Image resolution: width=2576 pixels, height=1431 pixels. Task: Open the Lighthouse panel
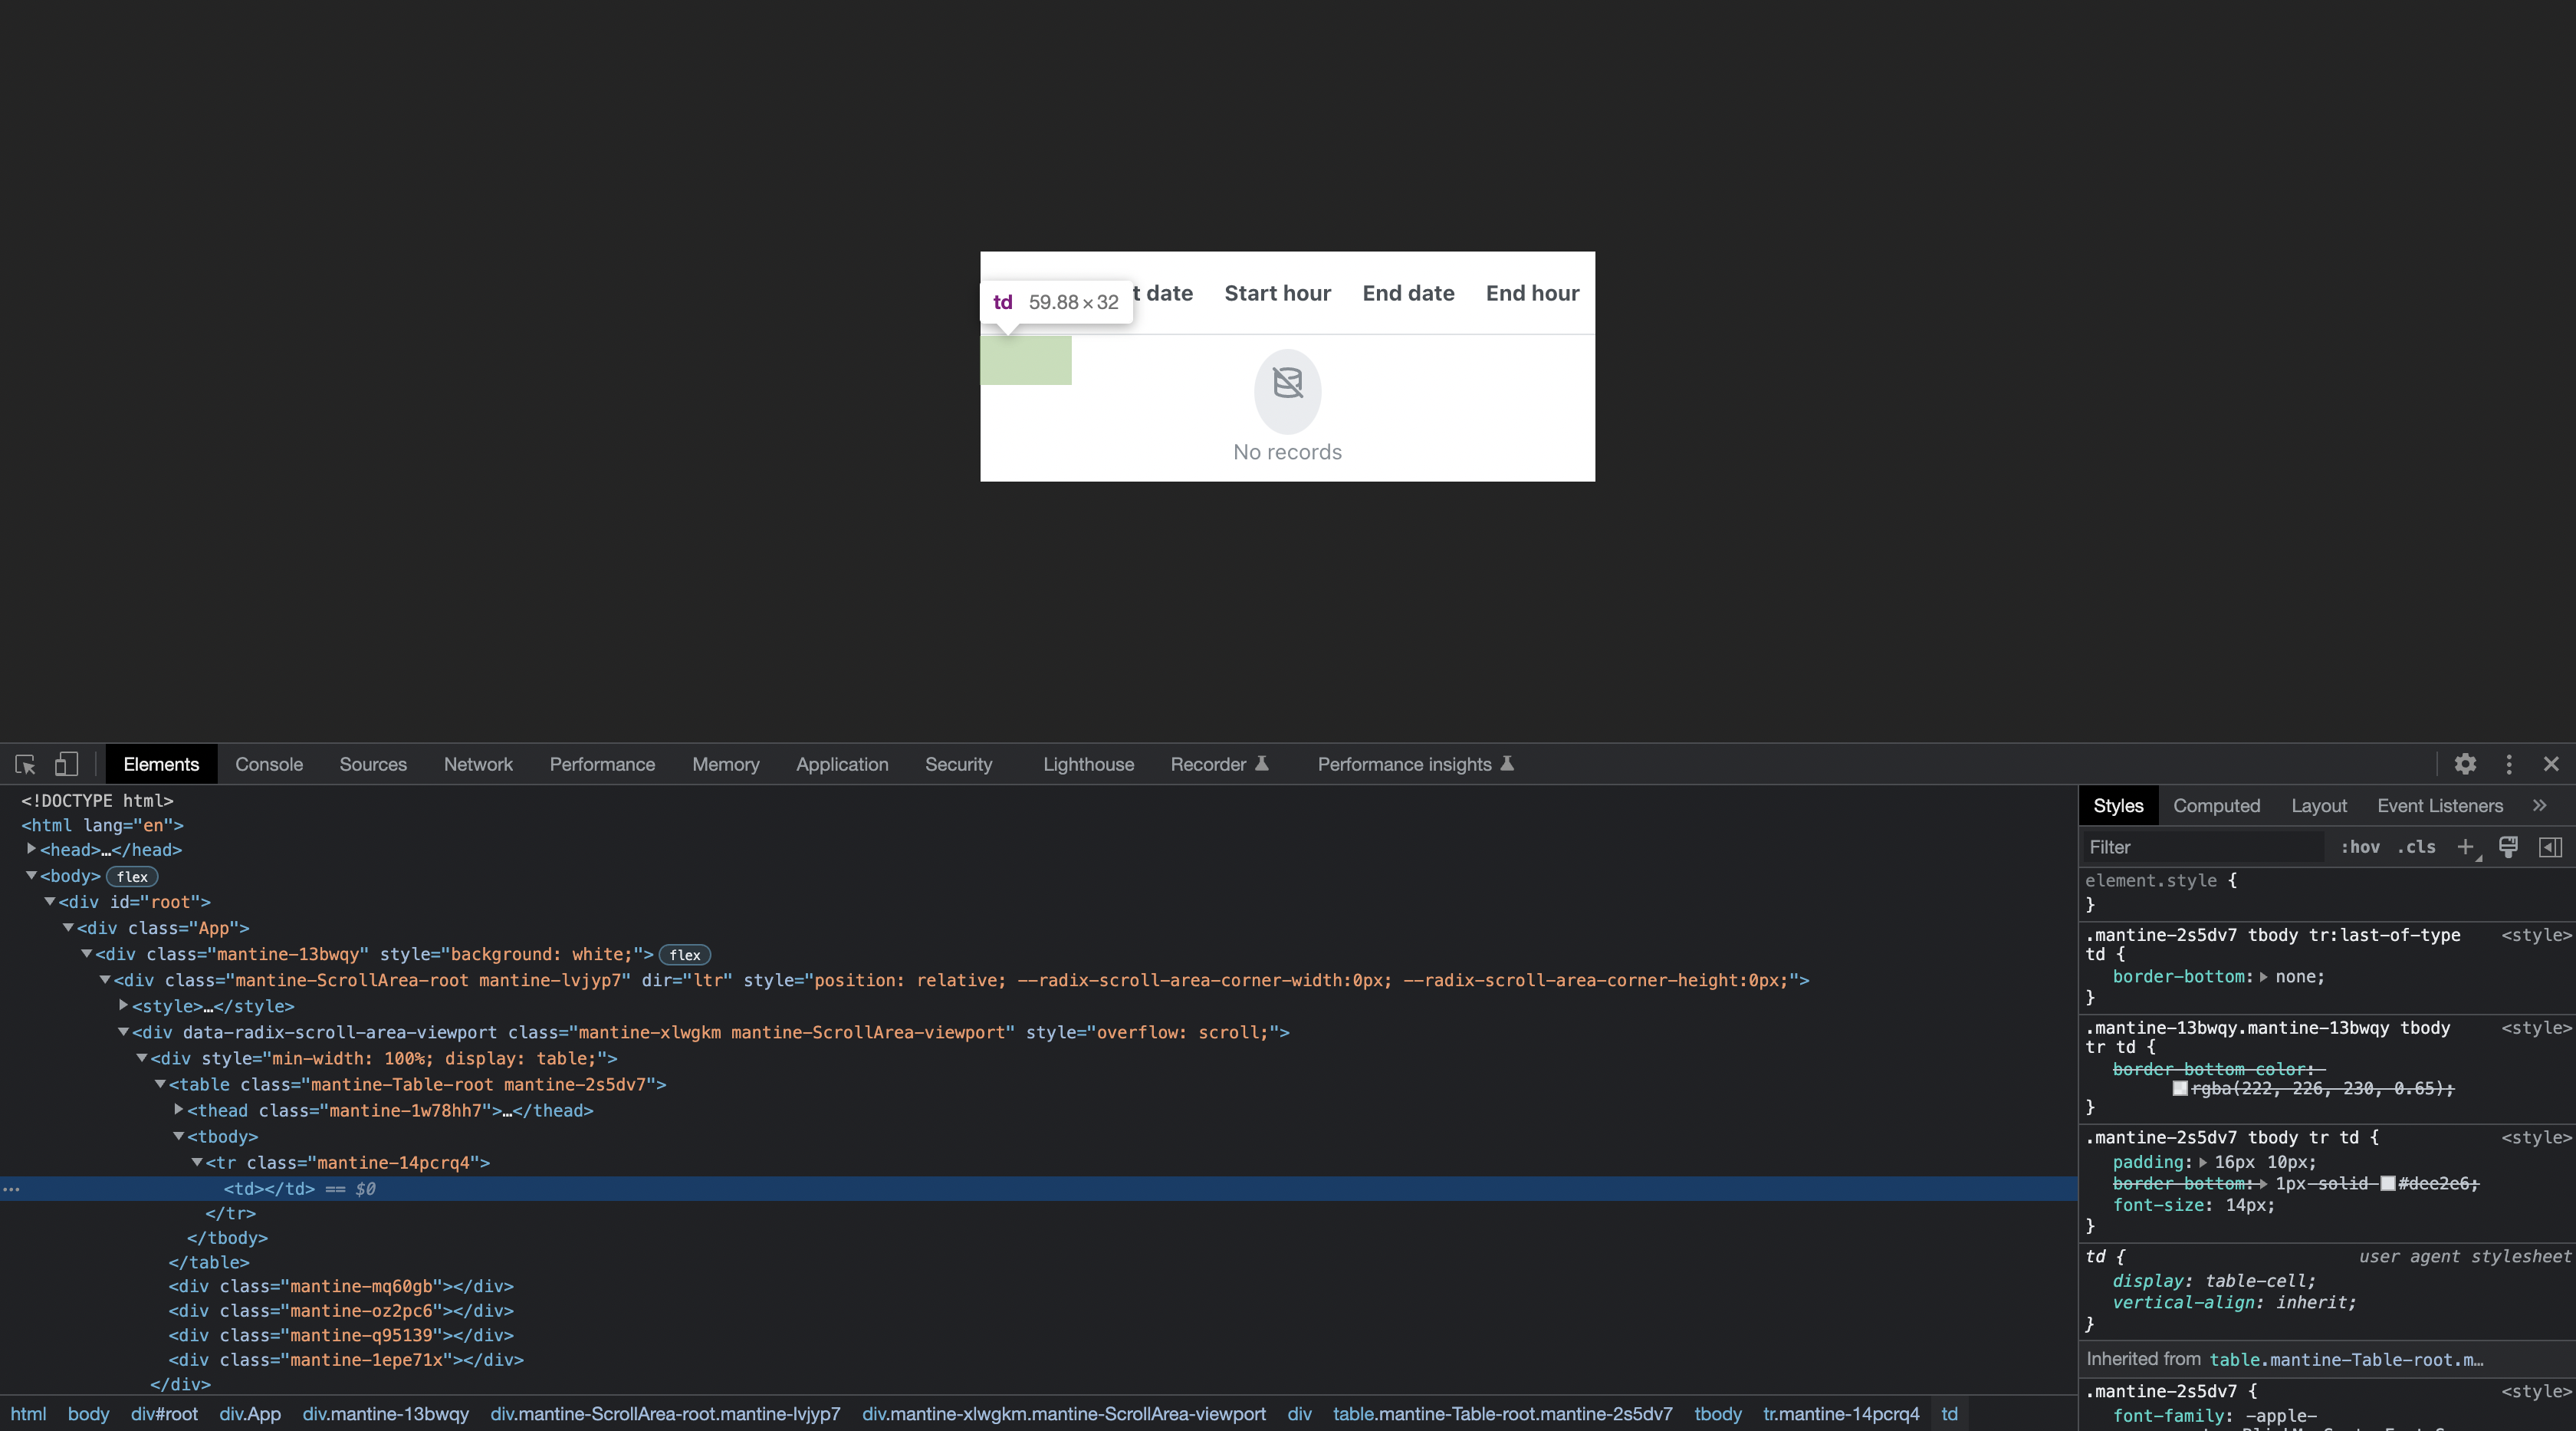[x=1088, y=764]
